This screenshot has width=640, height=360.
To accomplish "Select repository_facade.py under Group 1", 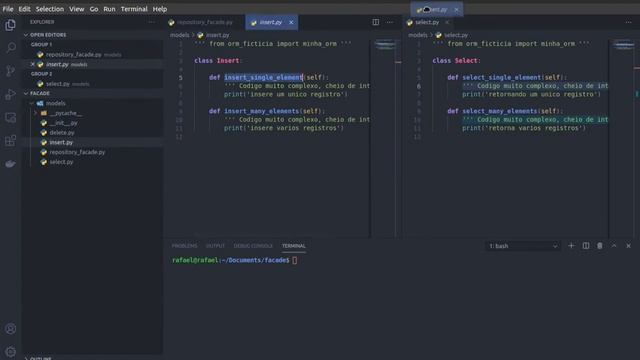I will 73,54.
